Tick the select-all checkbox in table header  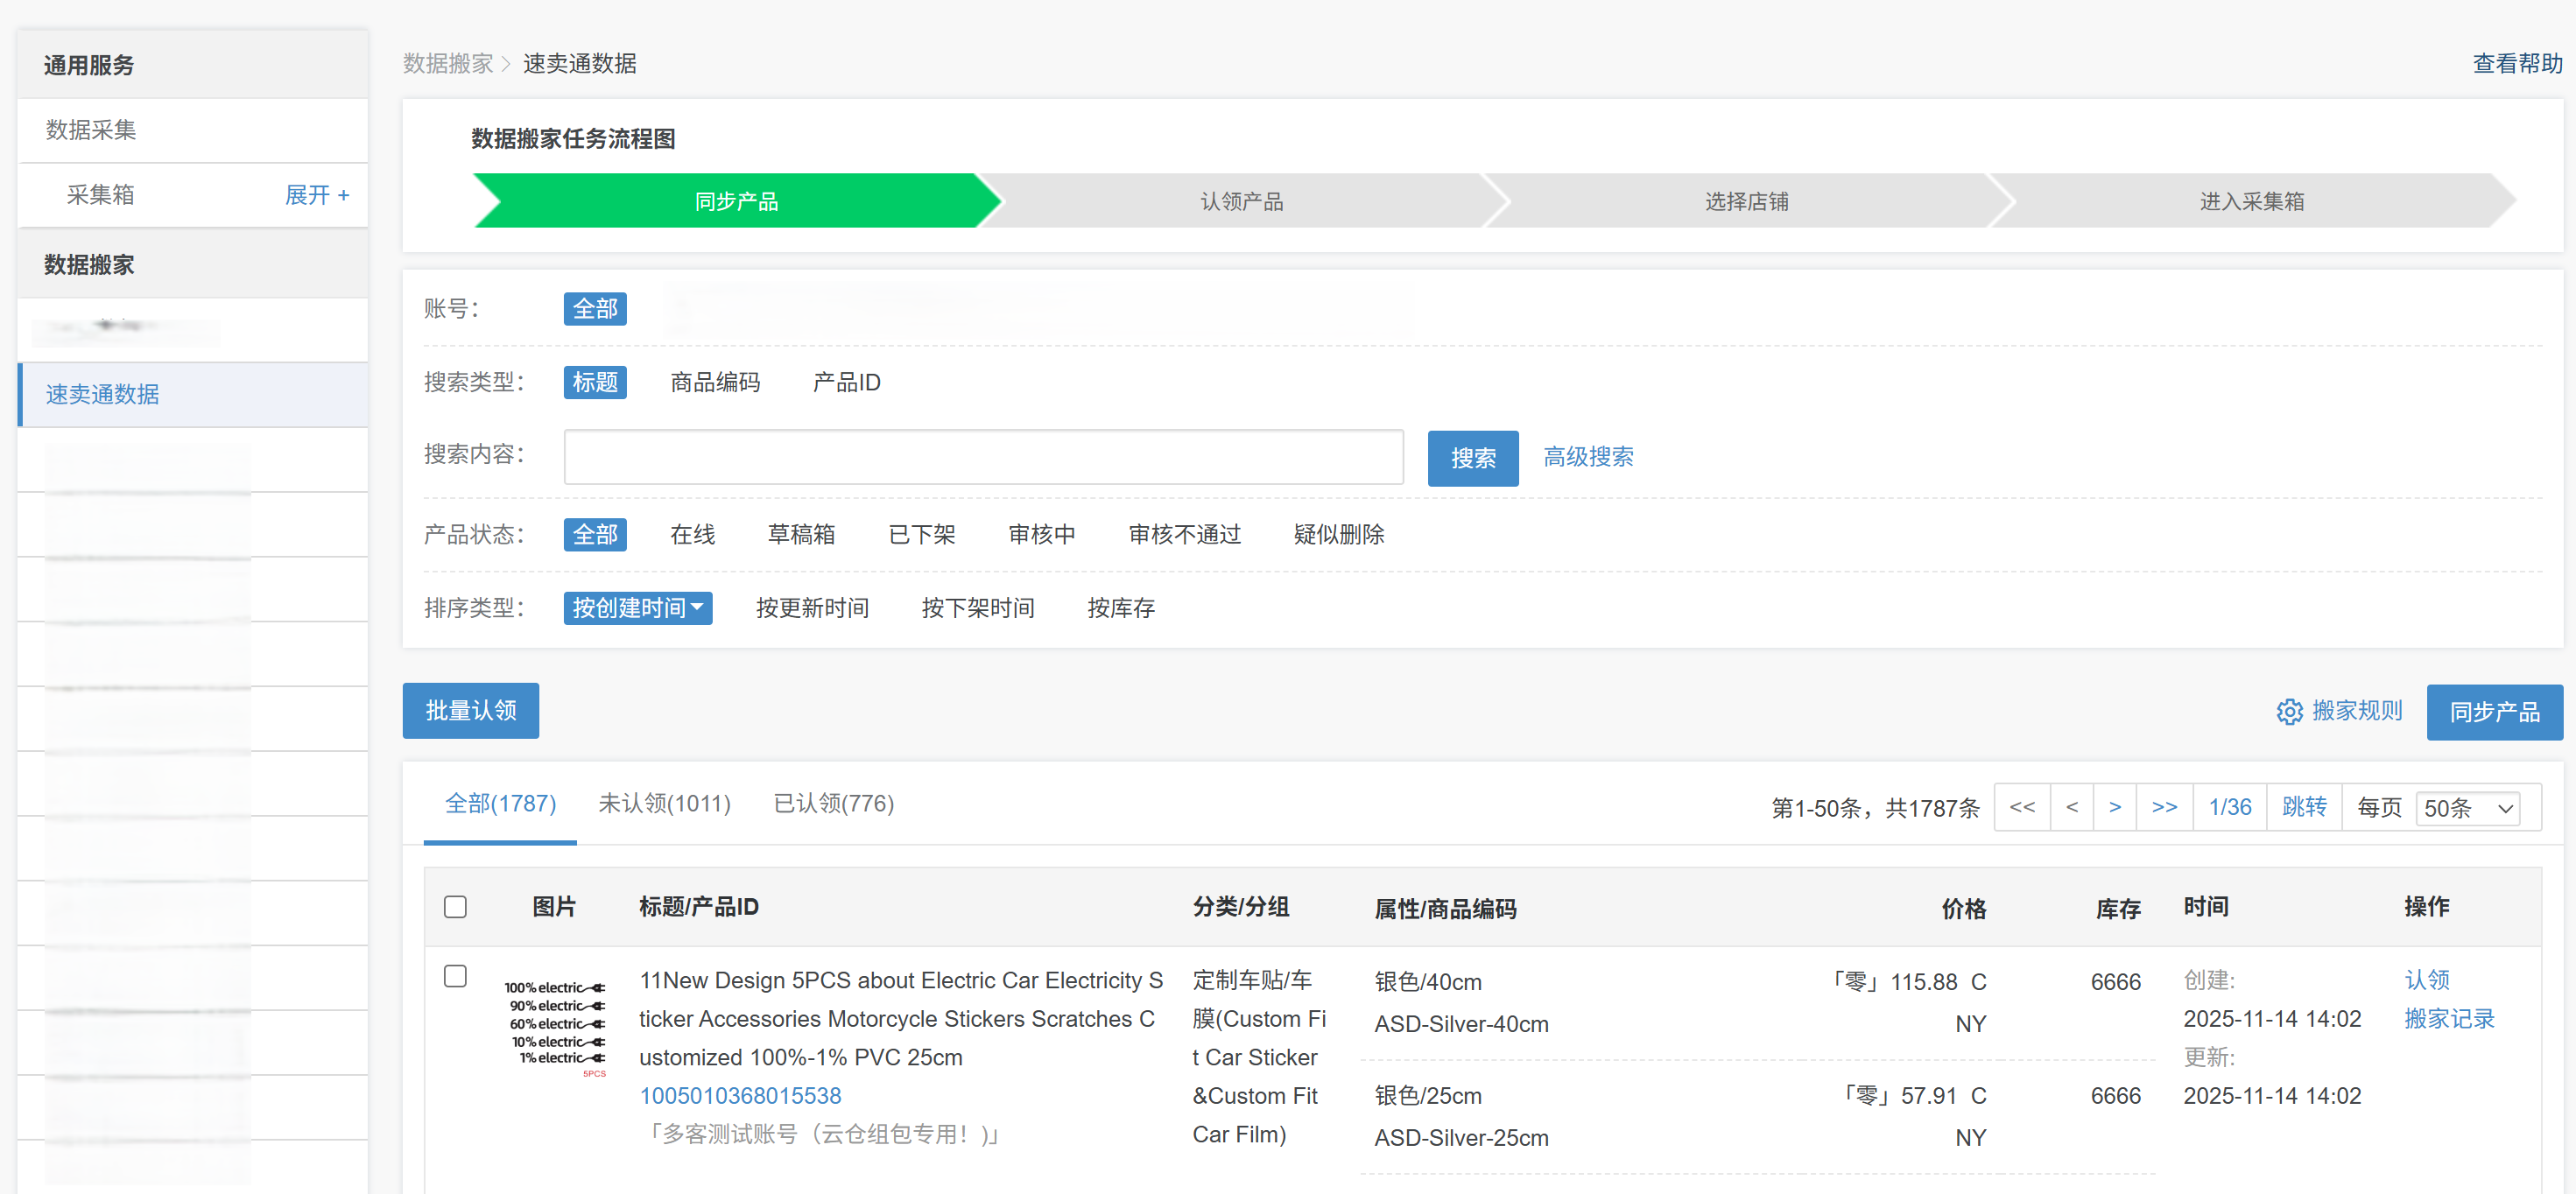click(455, 907)
